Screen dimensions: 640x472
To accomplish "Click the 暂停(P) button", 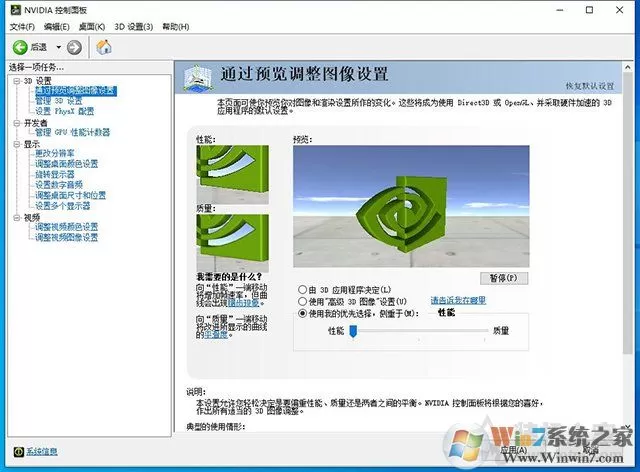I will [504, 278].
